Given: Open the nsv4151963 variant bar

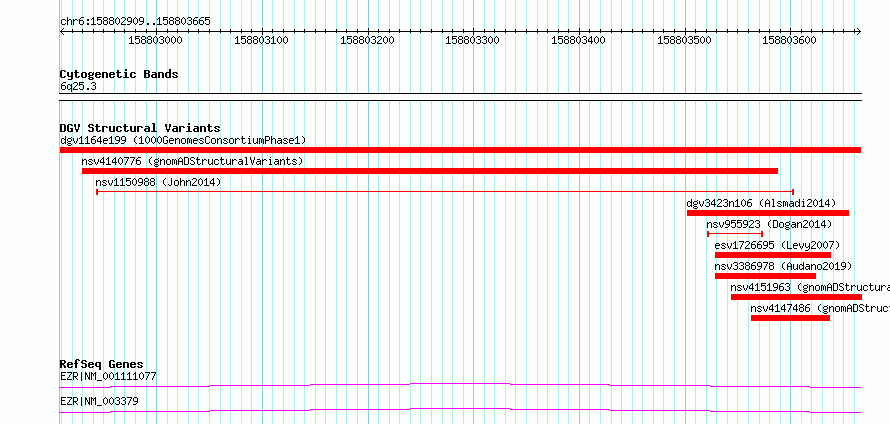Looking at the screenshot, I should pyautogui.click(x=796, y=297).
